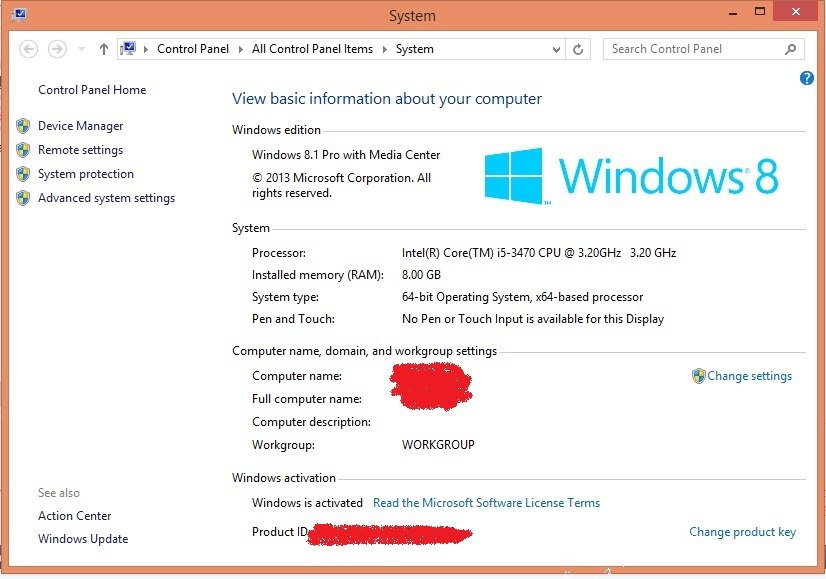Click the computer icon in address bar

point(129,49)
